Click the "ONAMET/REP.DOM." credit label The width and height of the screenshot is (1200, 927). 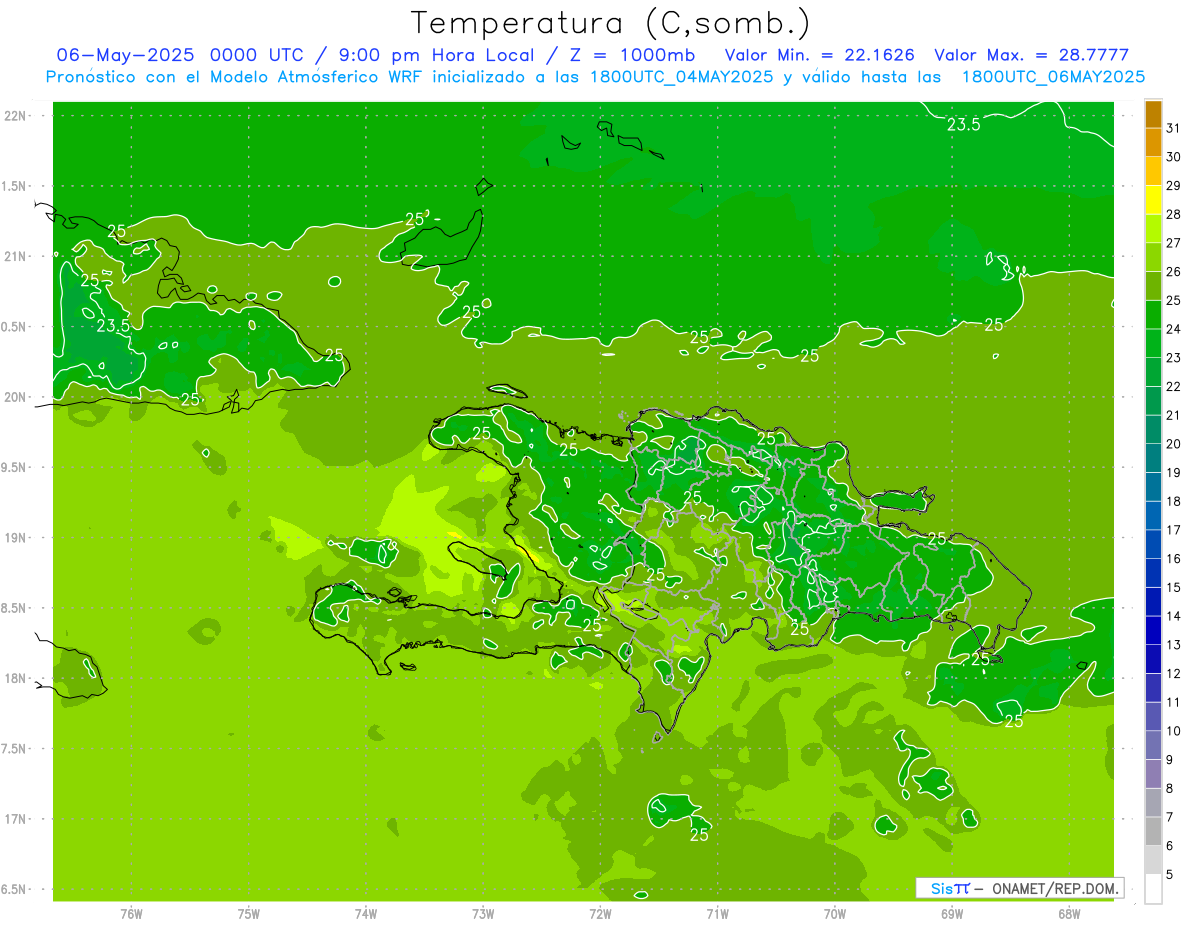[1056, 888]
